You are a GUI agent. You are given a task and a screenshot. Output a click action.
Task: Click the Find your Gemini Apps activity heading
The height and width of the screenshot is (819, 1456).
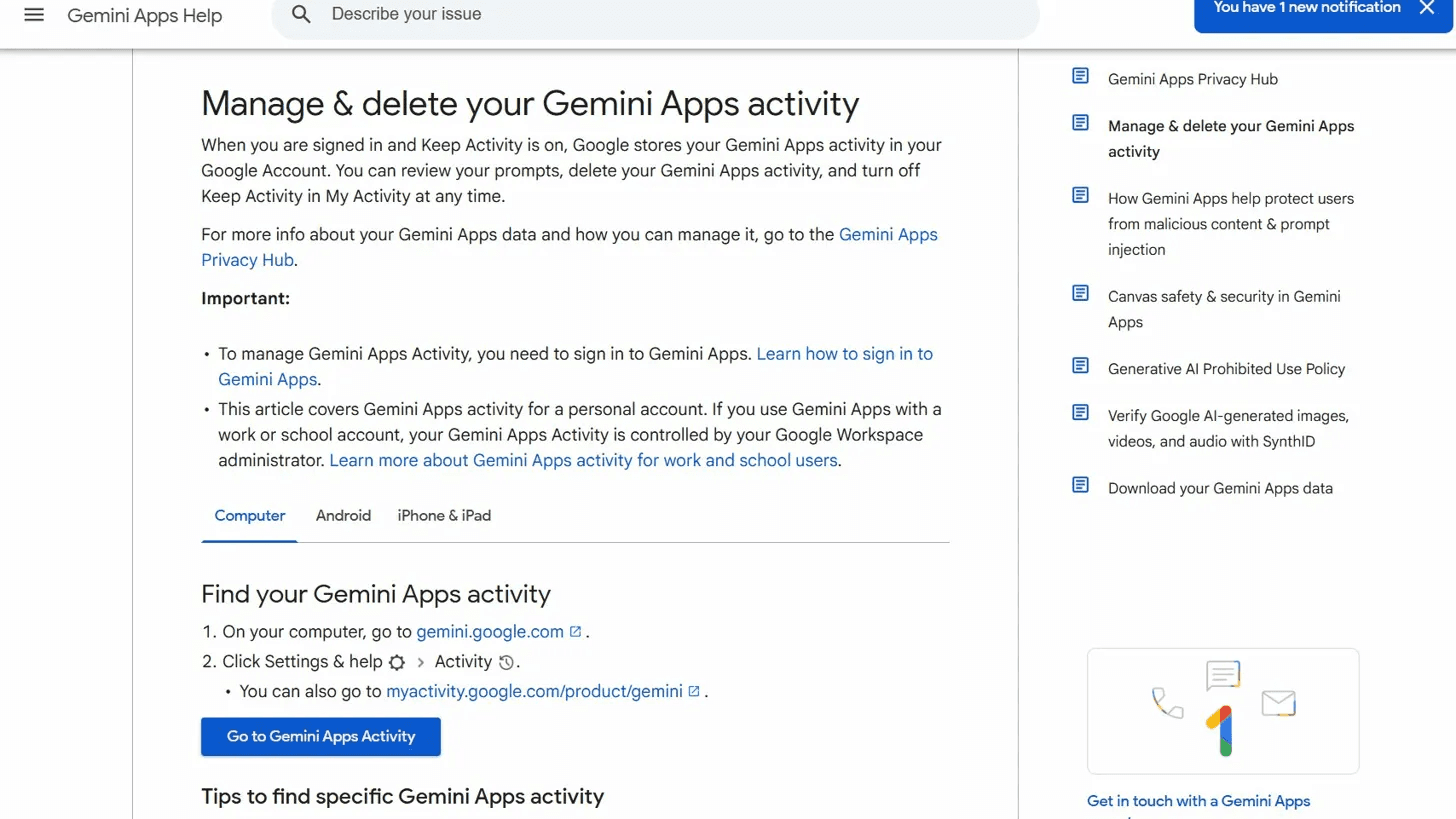376,594
